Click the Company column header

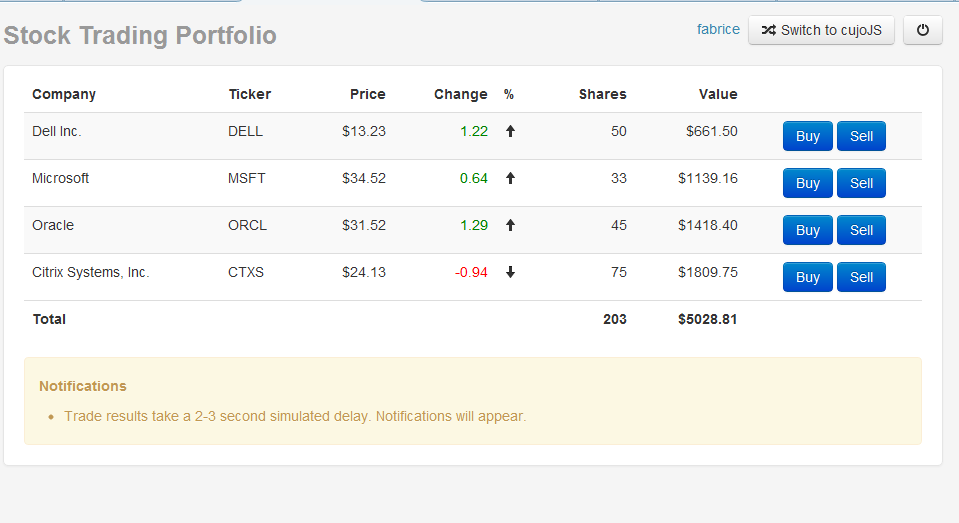(x=64, y=94)
